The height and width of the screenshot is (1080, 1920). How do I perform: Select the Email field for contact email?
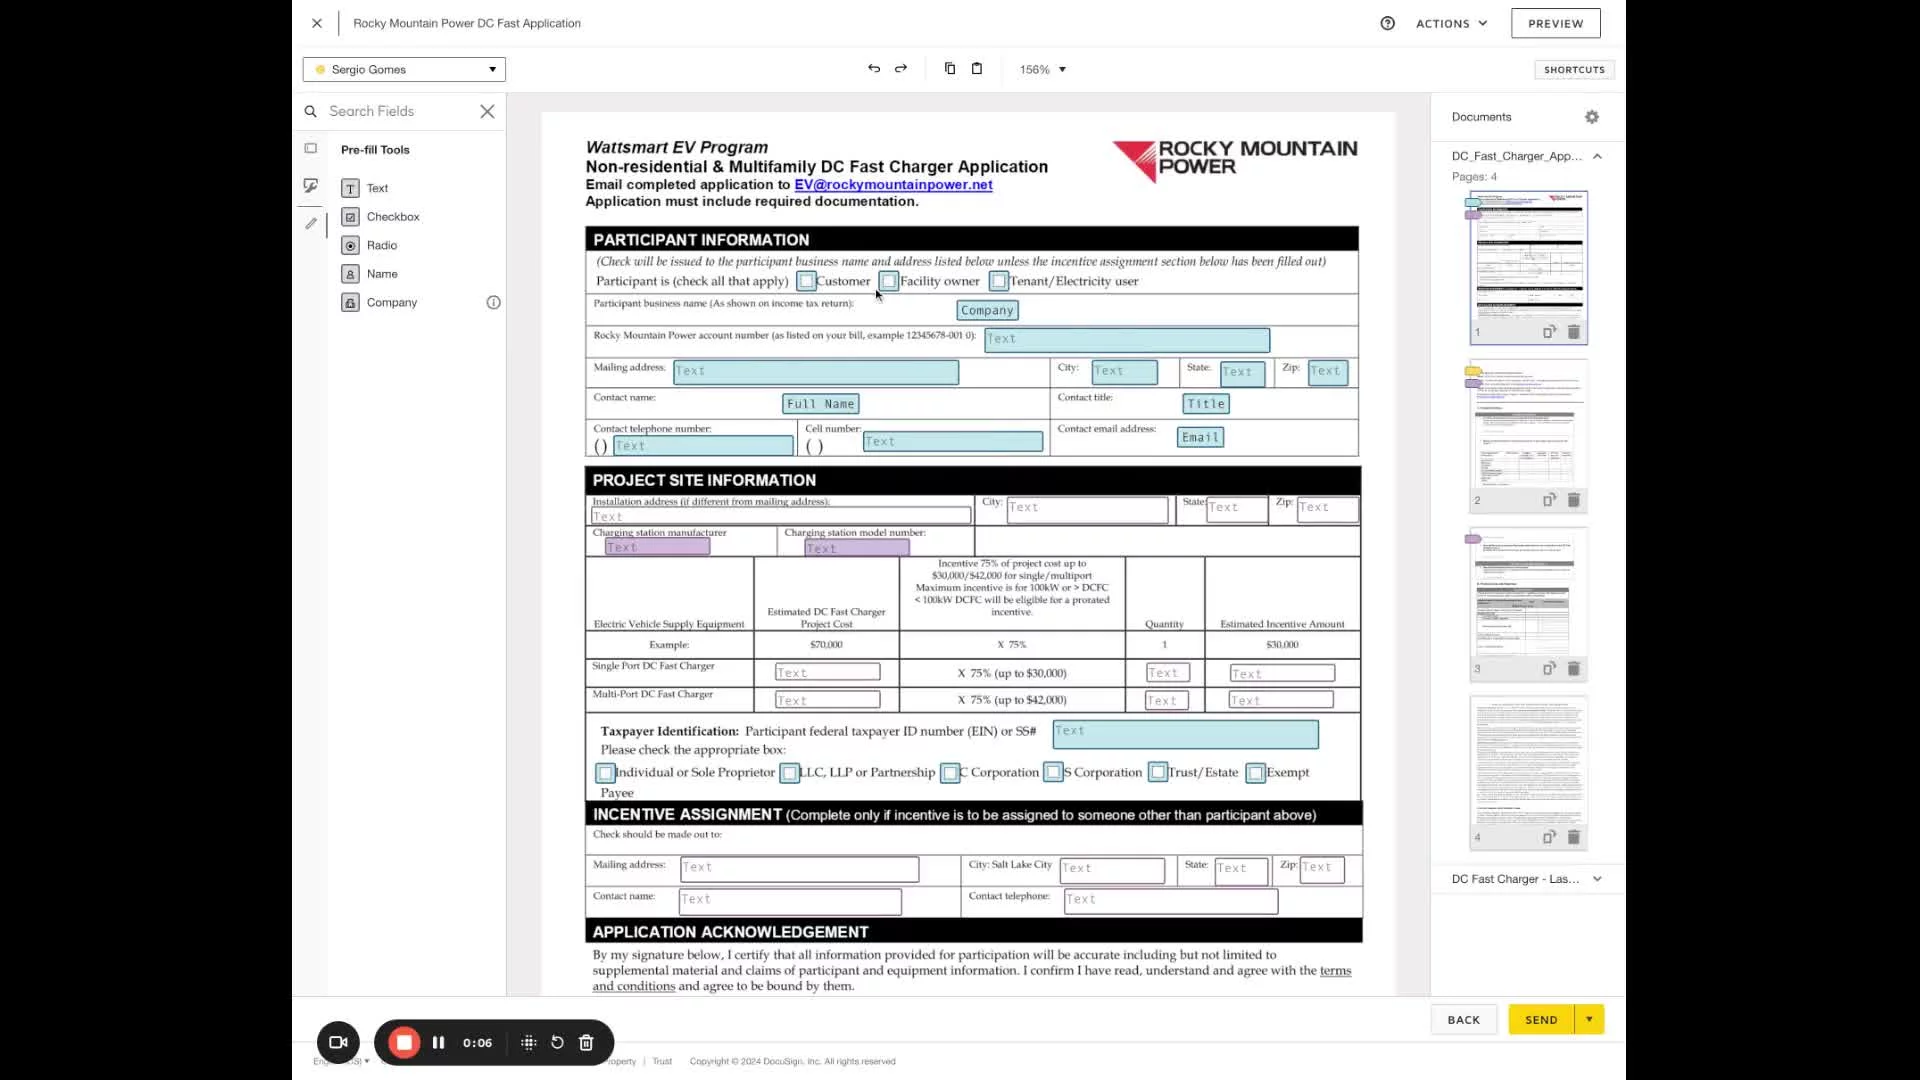[1200, 437]
